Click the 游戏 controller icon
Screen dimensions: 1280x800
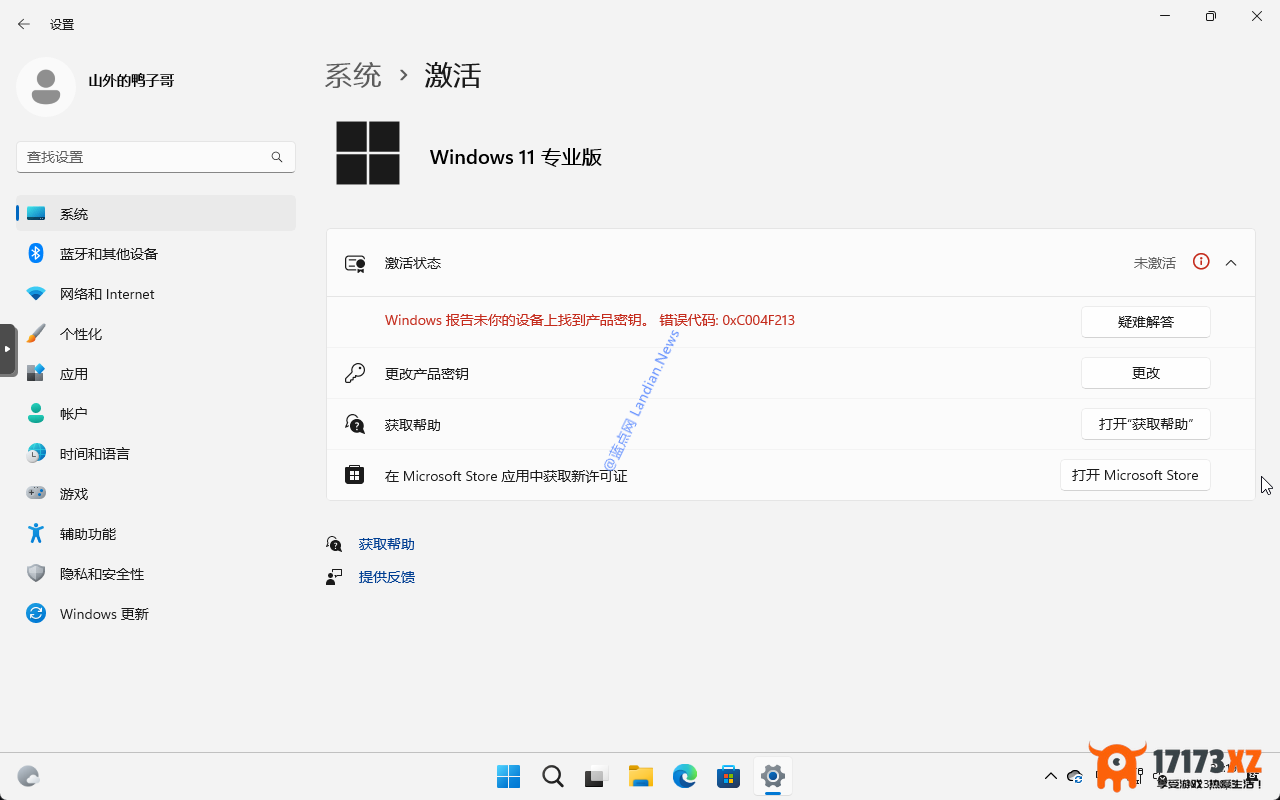click(x=36, y=493)
